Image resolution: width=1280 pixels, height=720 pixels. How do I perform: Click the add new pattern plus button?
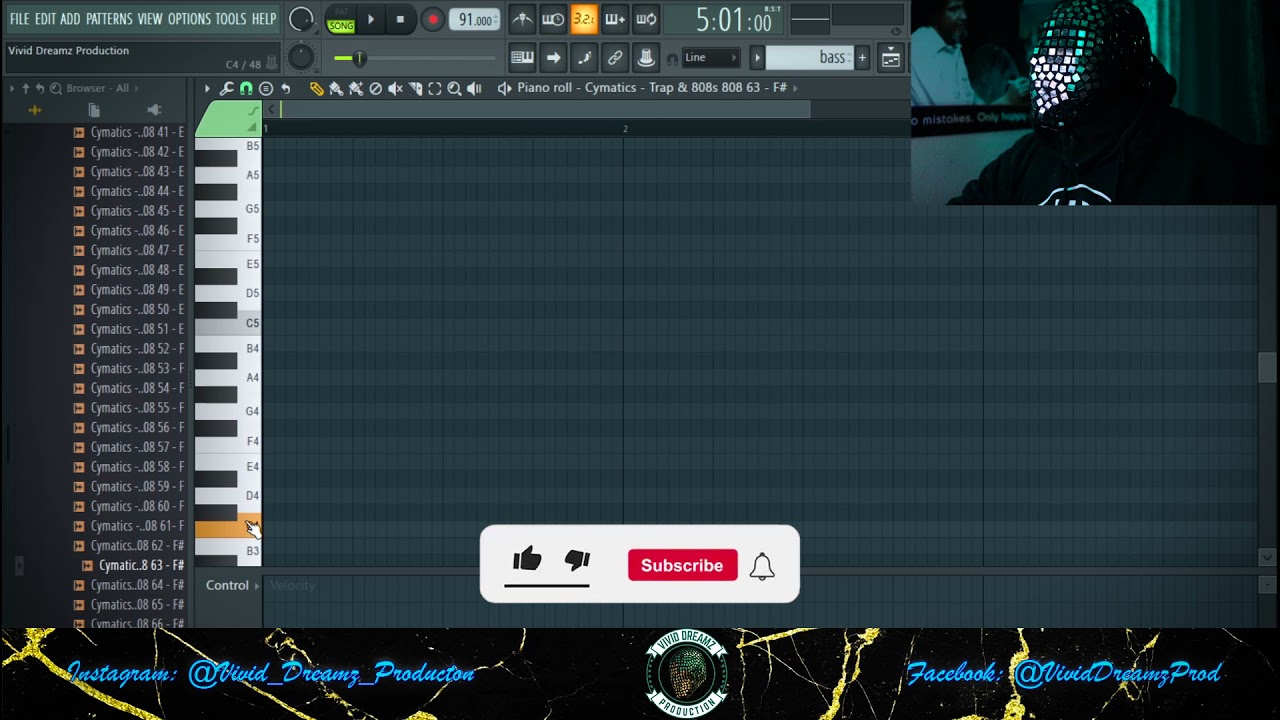[862, 58]
